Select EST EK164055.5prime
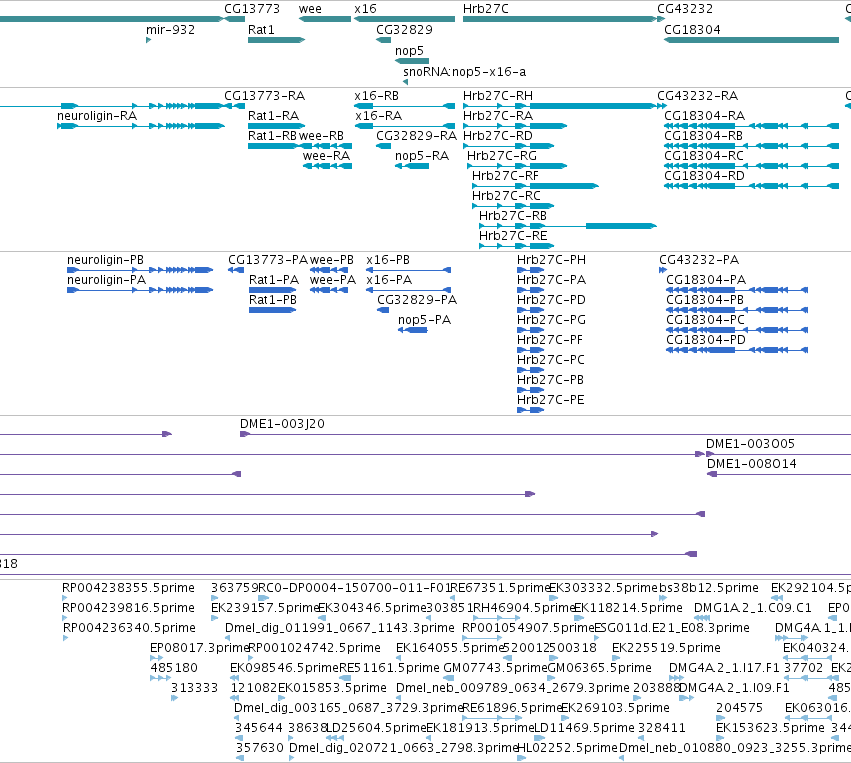 point(450,648)
